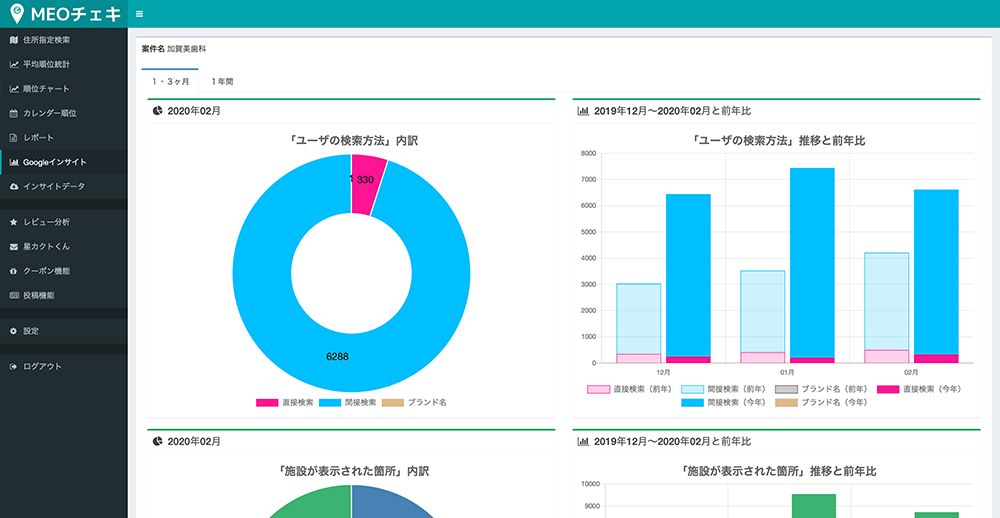This screenshot has width=1000, height=518.
Task: Open 設定 settings page
Action: tap(64, 331)
